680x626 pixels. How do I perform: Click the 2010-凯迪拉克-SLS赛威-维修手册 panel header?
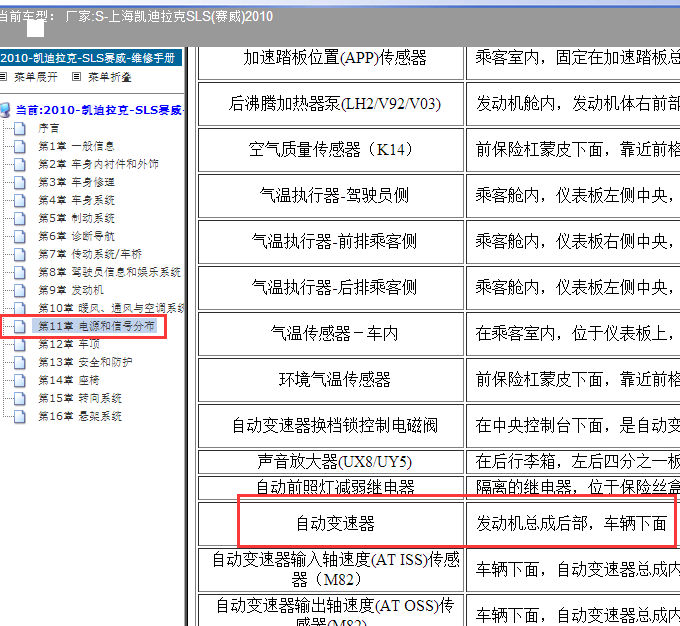pos(90,58)
